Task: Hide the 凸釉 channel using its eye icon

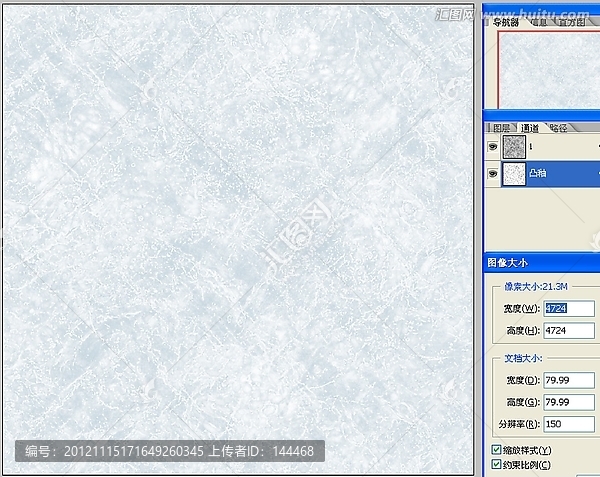Action: coord(492,173)
